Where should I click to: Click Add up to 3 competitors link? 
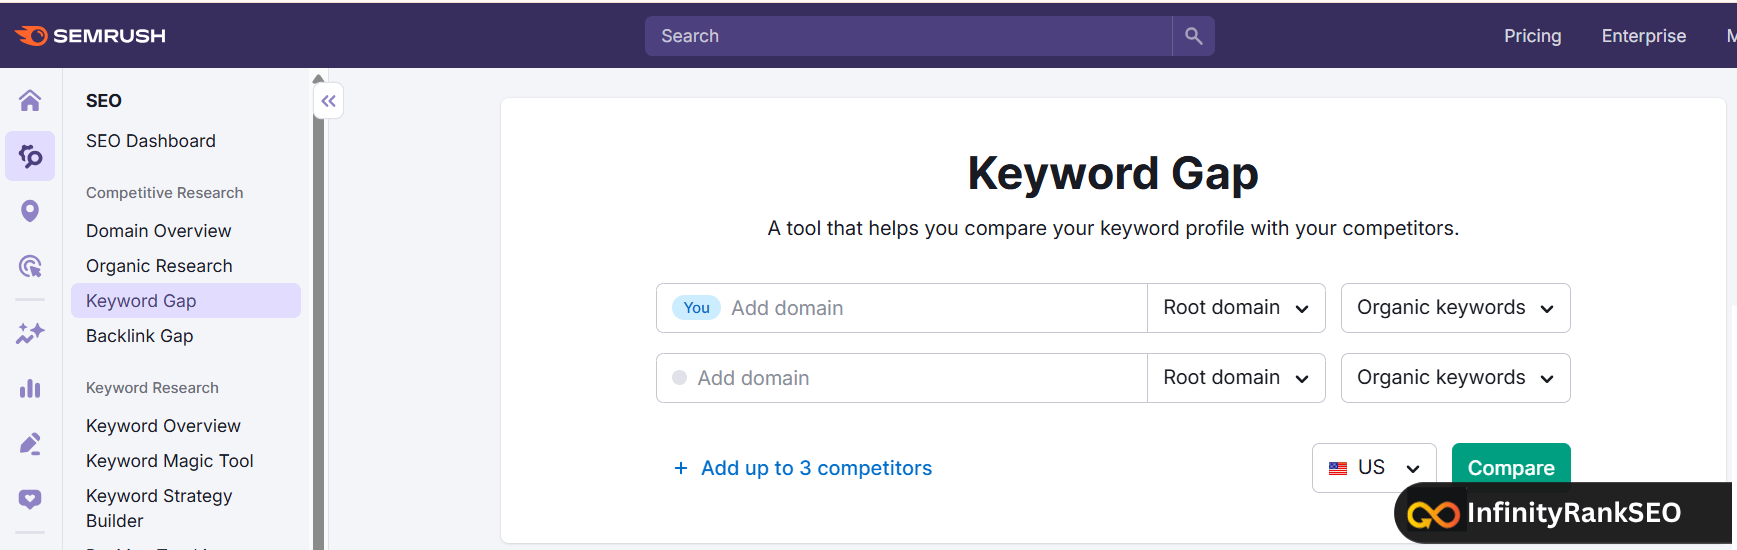point(816,468)
